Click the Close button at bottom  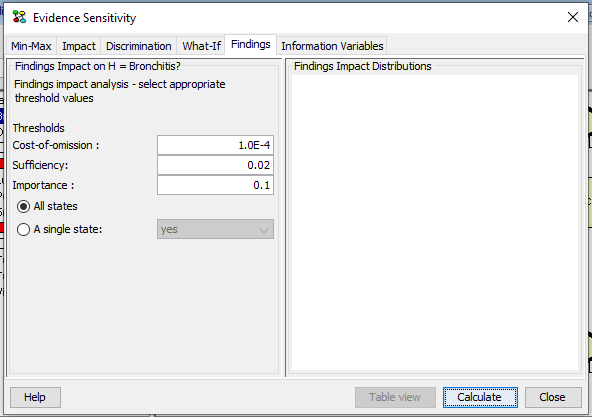click(553, 397)
